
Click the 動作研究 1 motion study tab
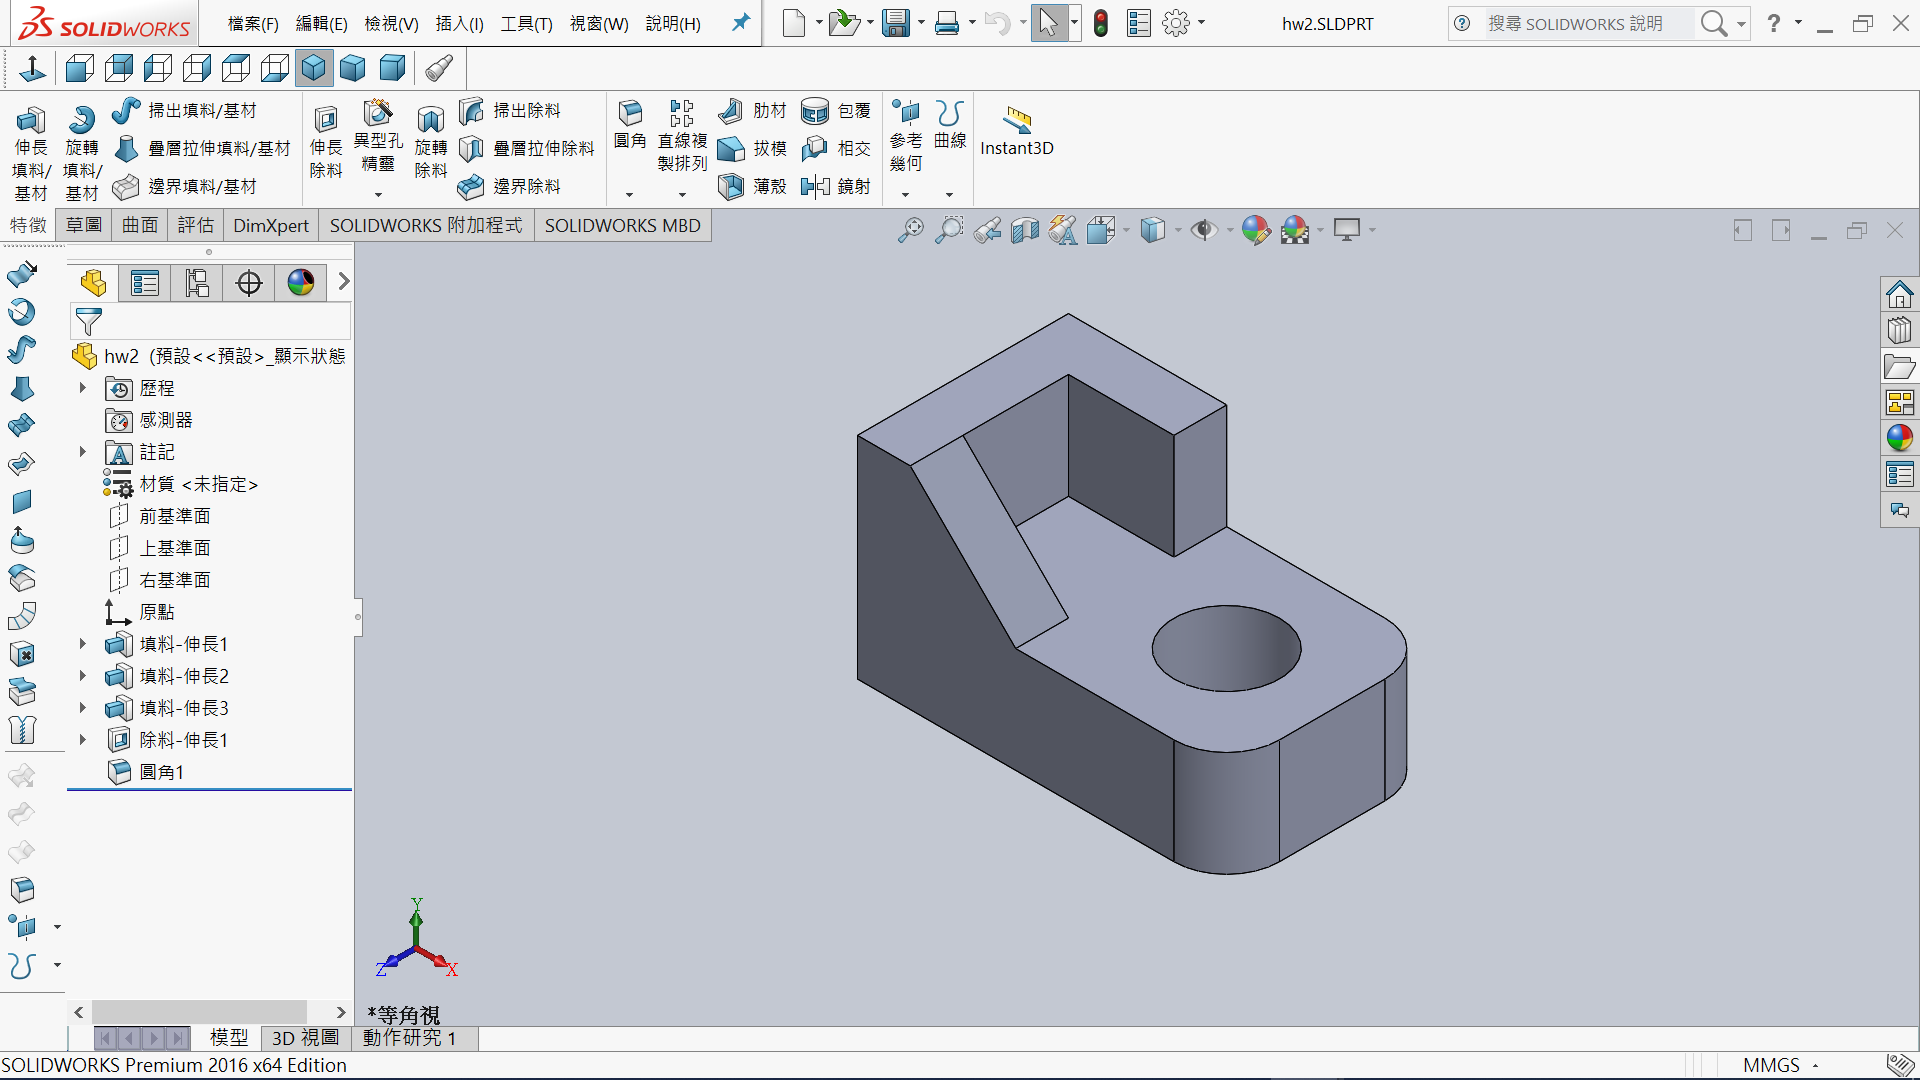pyautogui.click(x=409, y=1038)
